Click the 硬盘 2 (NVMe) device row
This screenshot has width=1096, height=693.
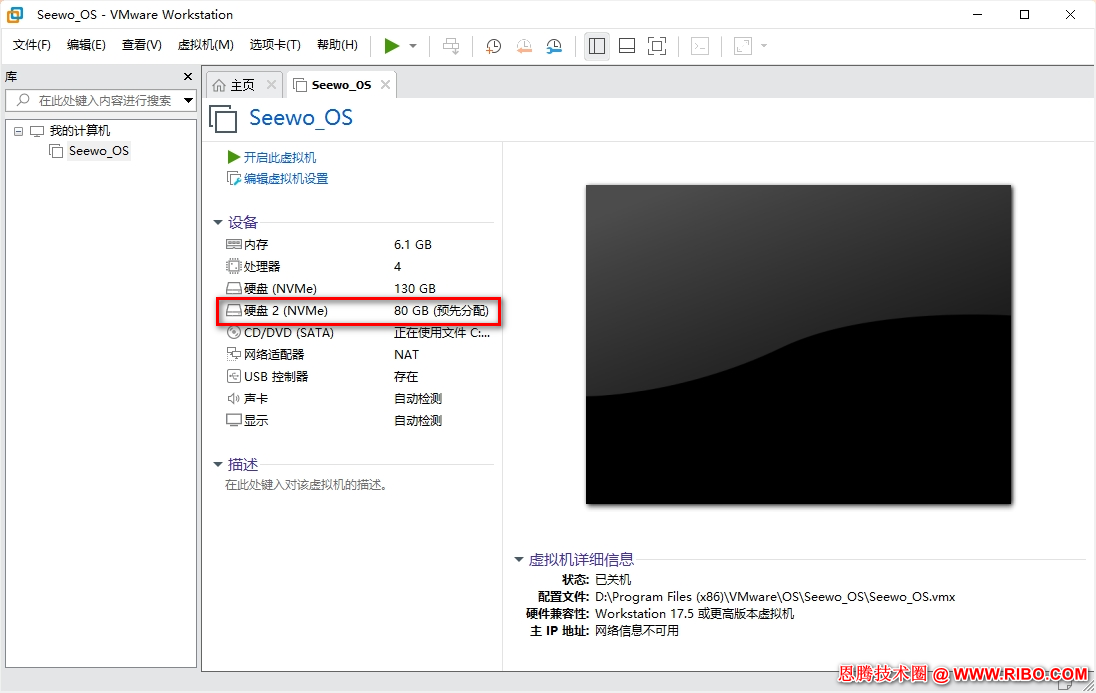359,310
